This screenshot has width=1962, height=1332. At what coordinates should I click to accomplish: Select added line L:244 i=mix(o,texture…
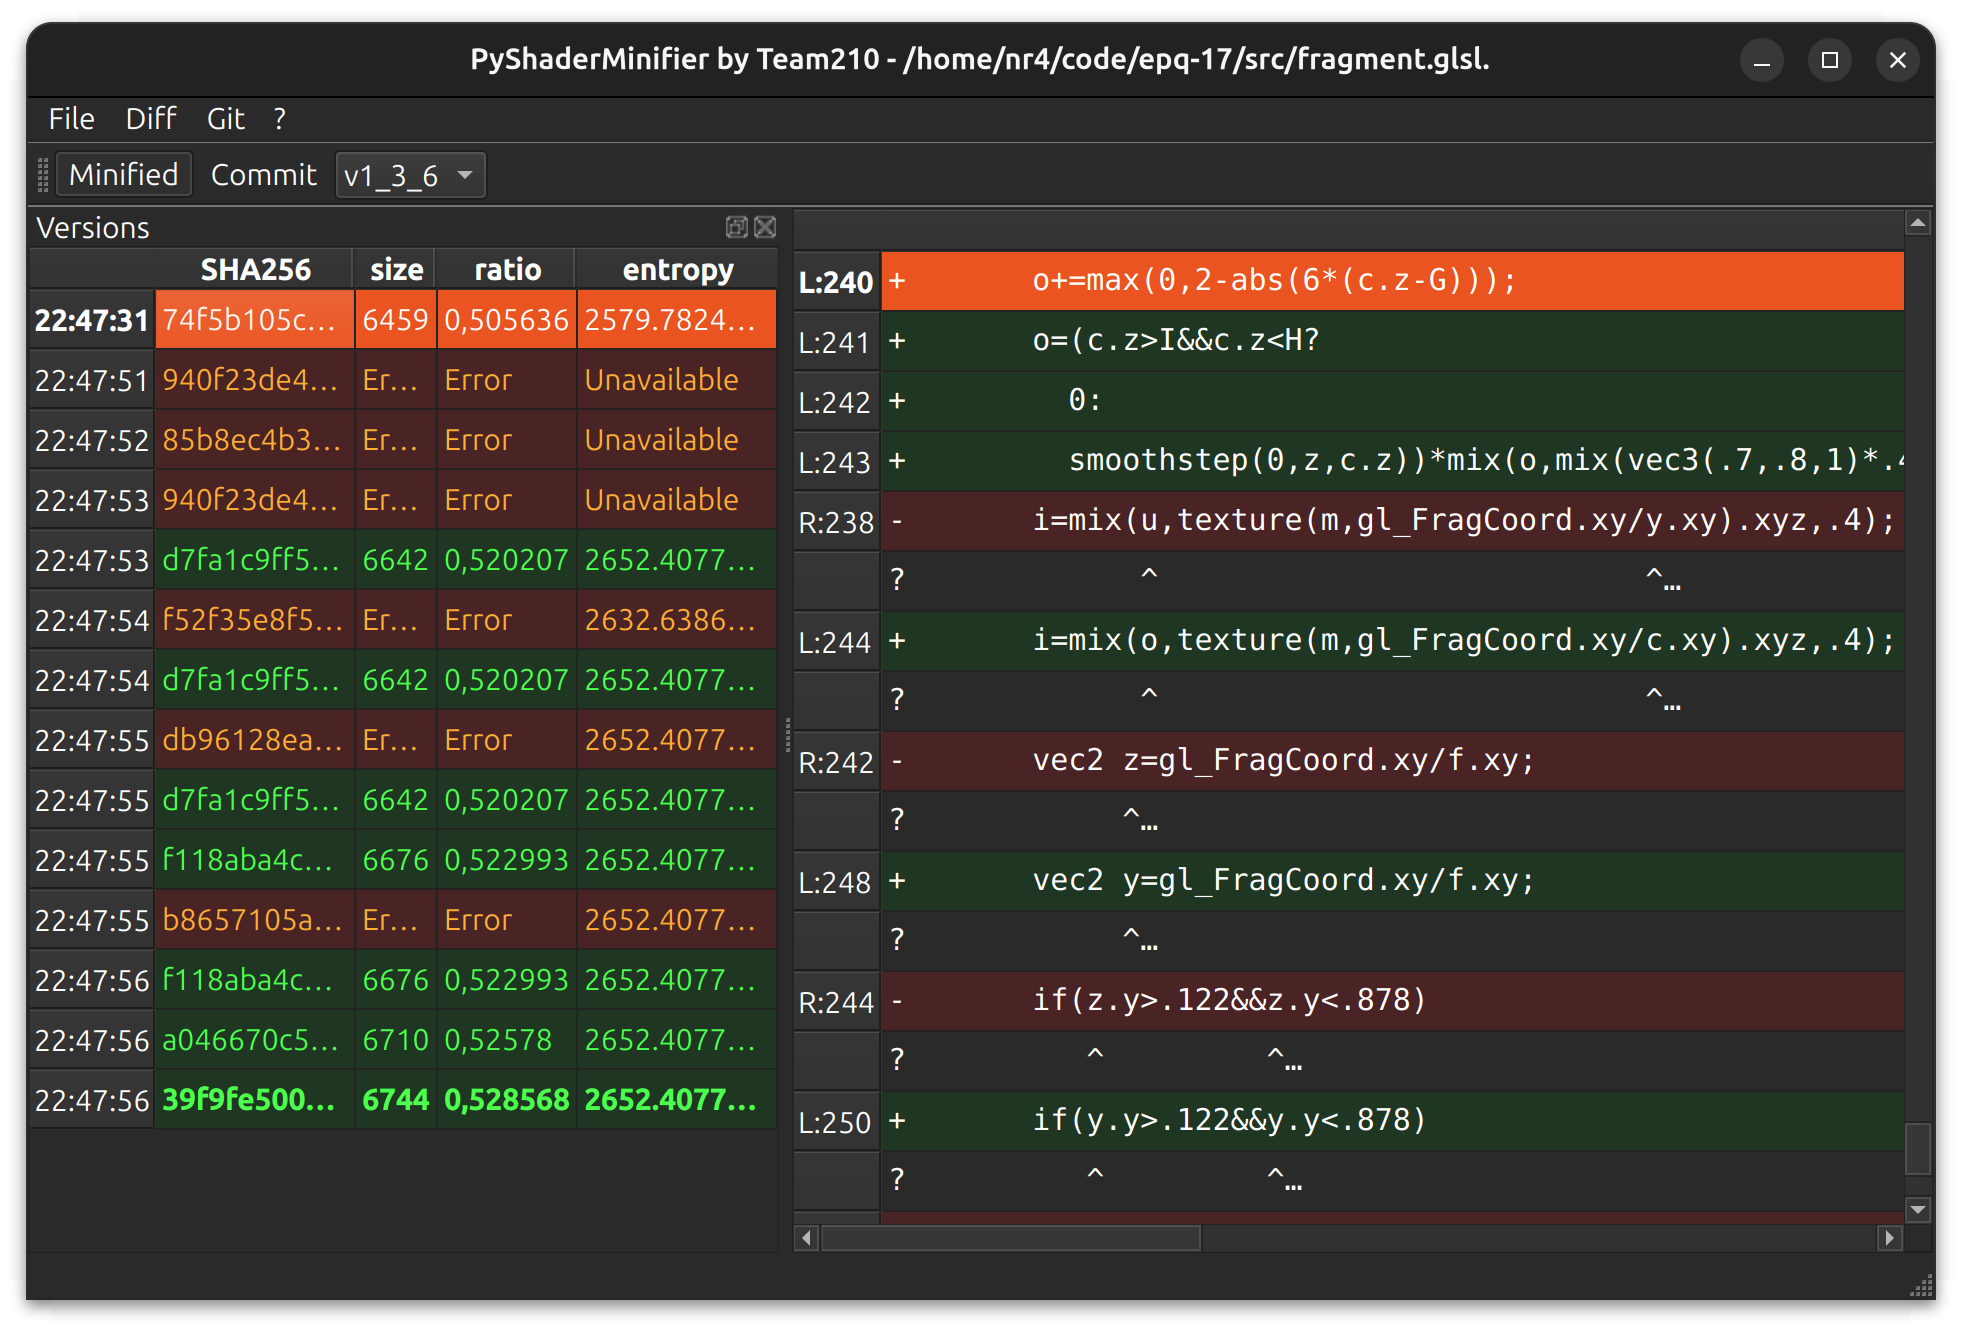(1392, 641)
